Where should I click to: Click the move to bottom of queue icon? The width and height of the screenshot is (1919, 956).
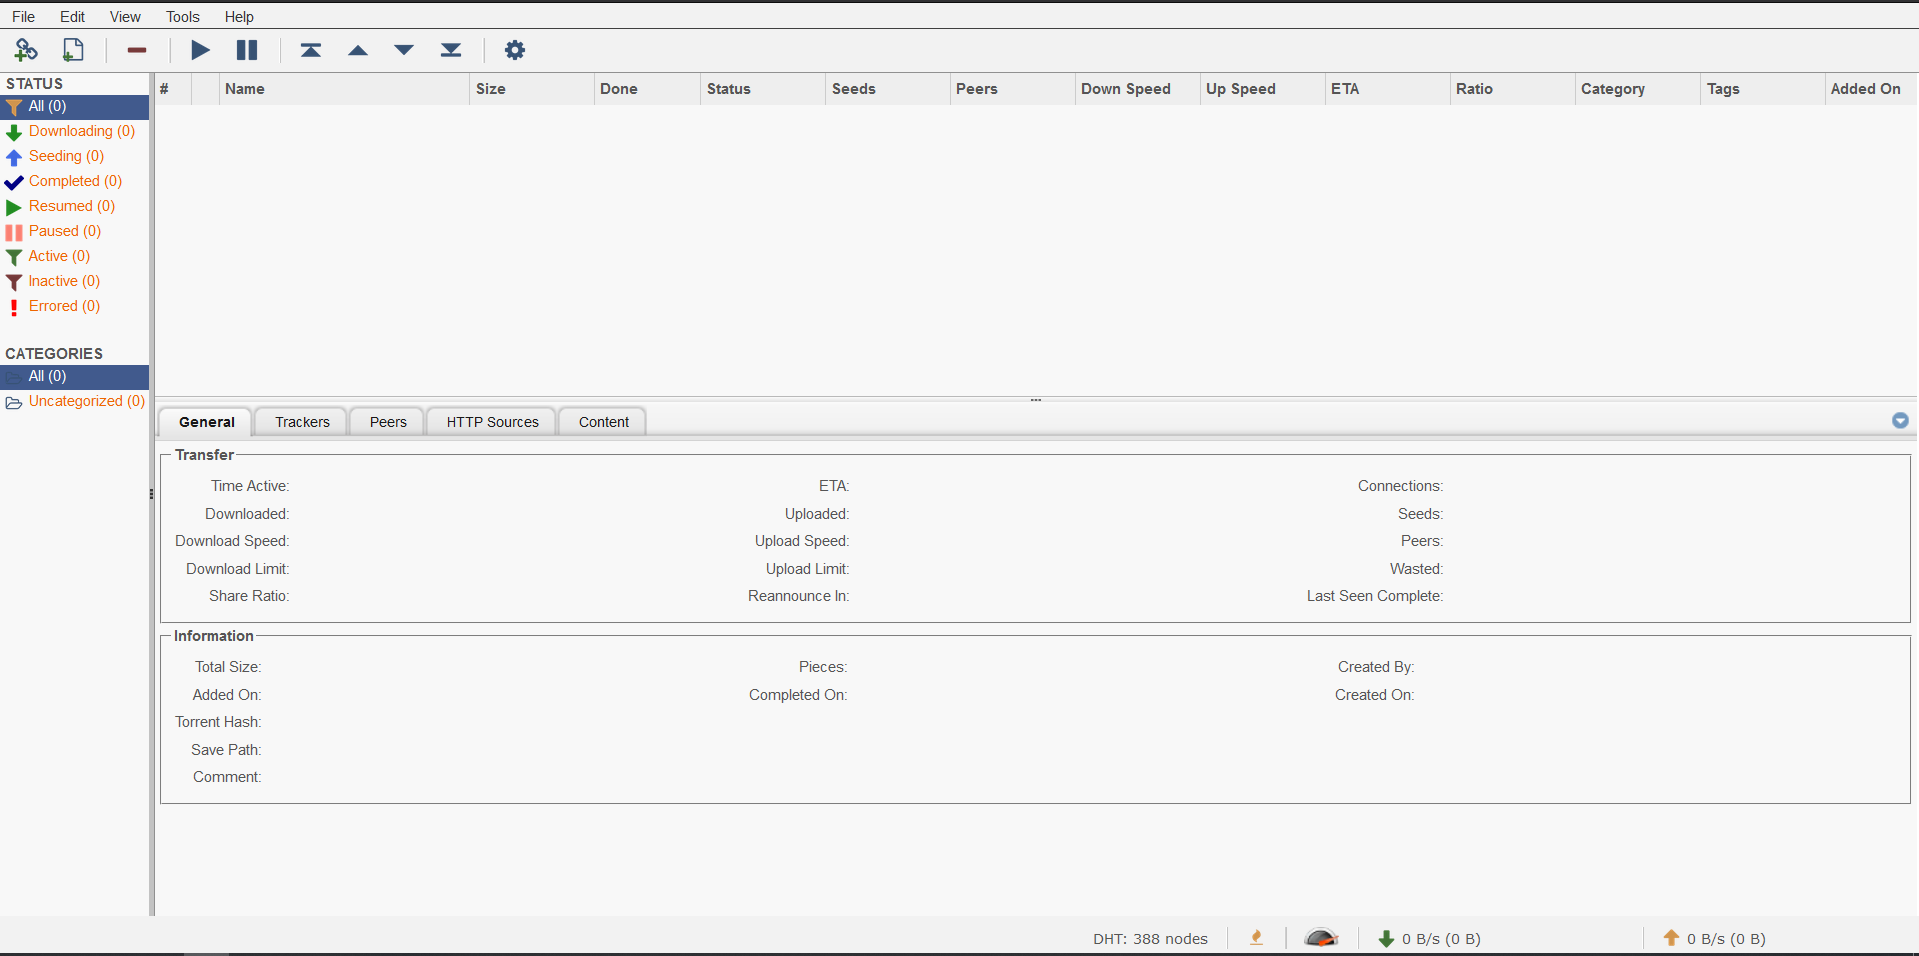click(450, 50)
